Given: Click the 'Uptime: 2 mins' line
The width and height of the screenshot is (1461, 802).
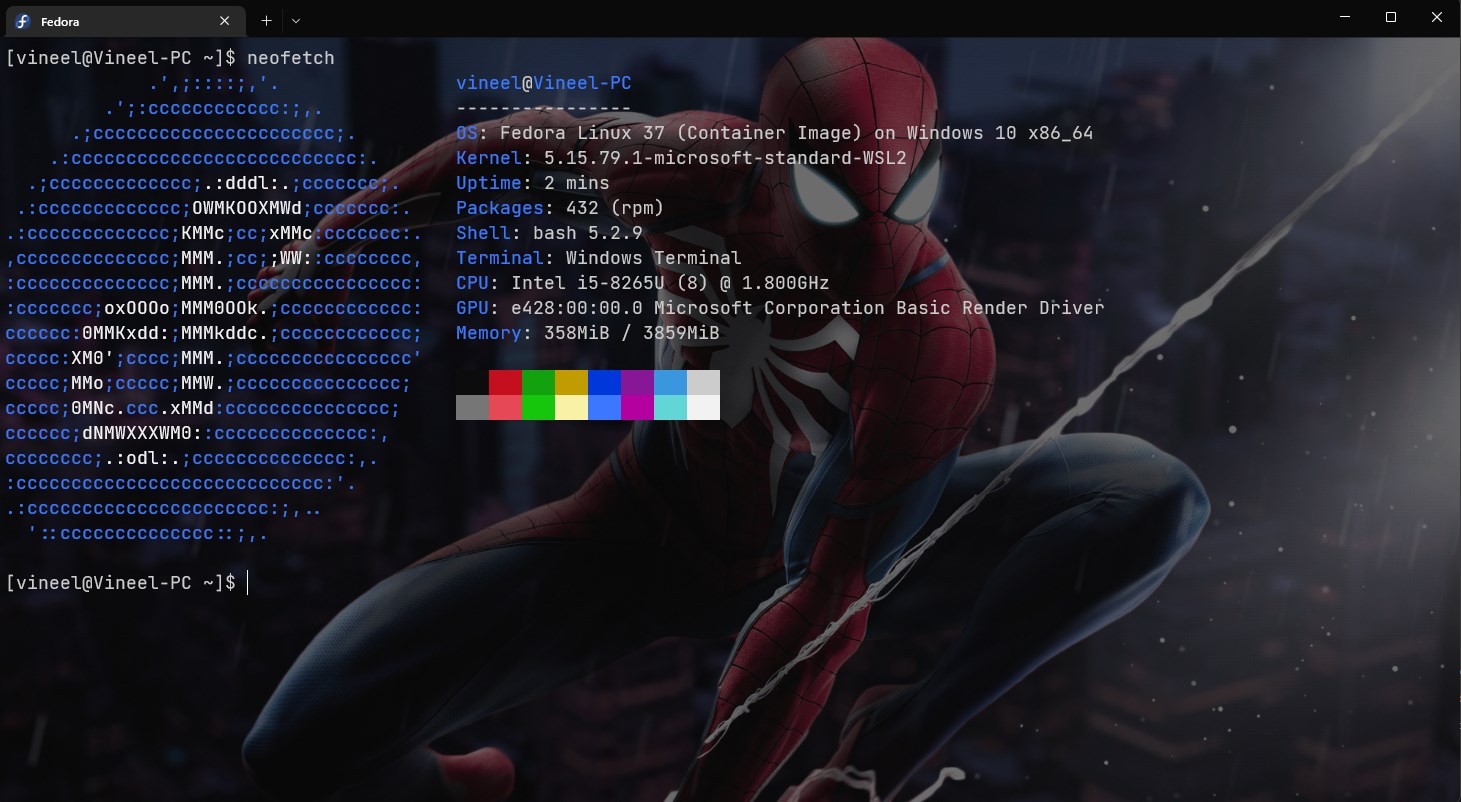Looking at the screenshot, I should pos(533,183).
